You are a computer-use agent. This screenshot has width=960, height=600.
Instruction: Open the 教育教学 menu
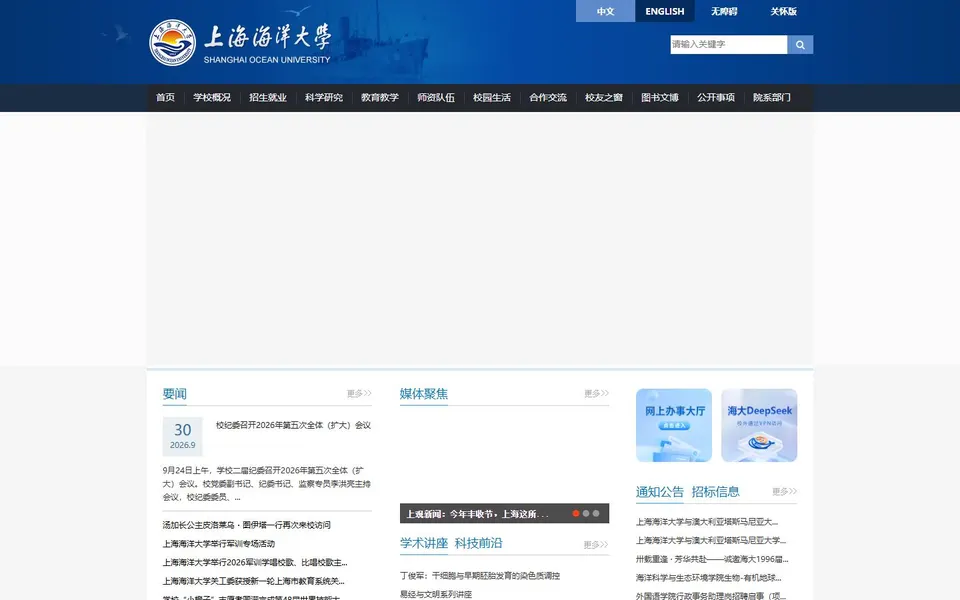(380, 97)
